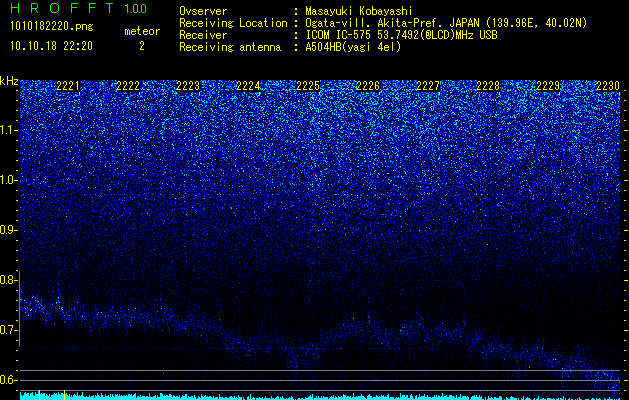Screen dimensions: 629x400
Task: Click the 2229 time marker
Action: click(548, 86)
